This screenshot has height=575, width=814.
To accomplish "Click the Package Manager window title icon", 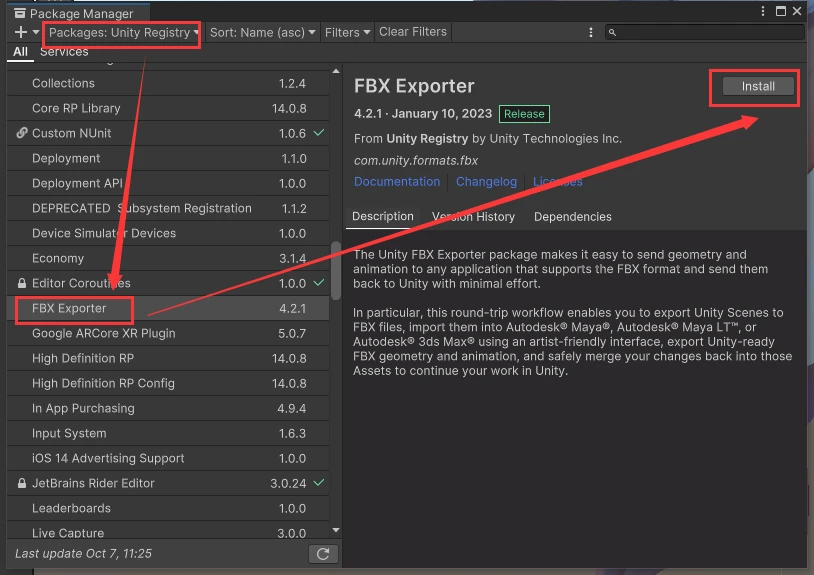I will tap(20, 13).
